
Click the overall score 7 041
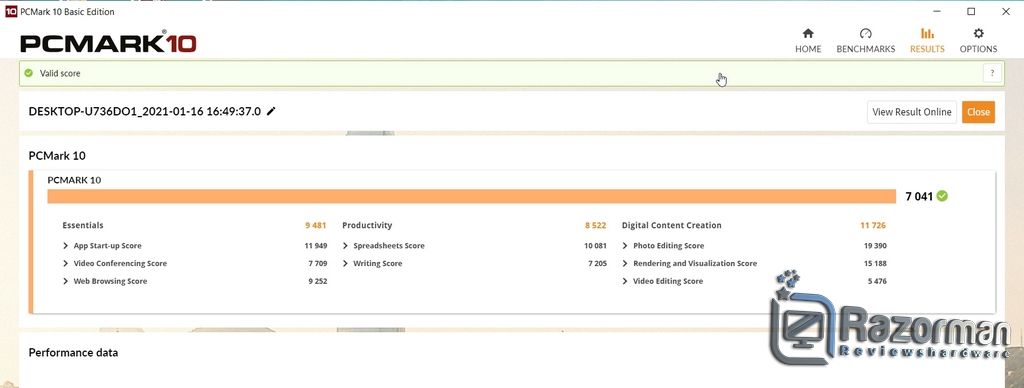(919, 196)
